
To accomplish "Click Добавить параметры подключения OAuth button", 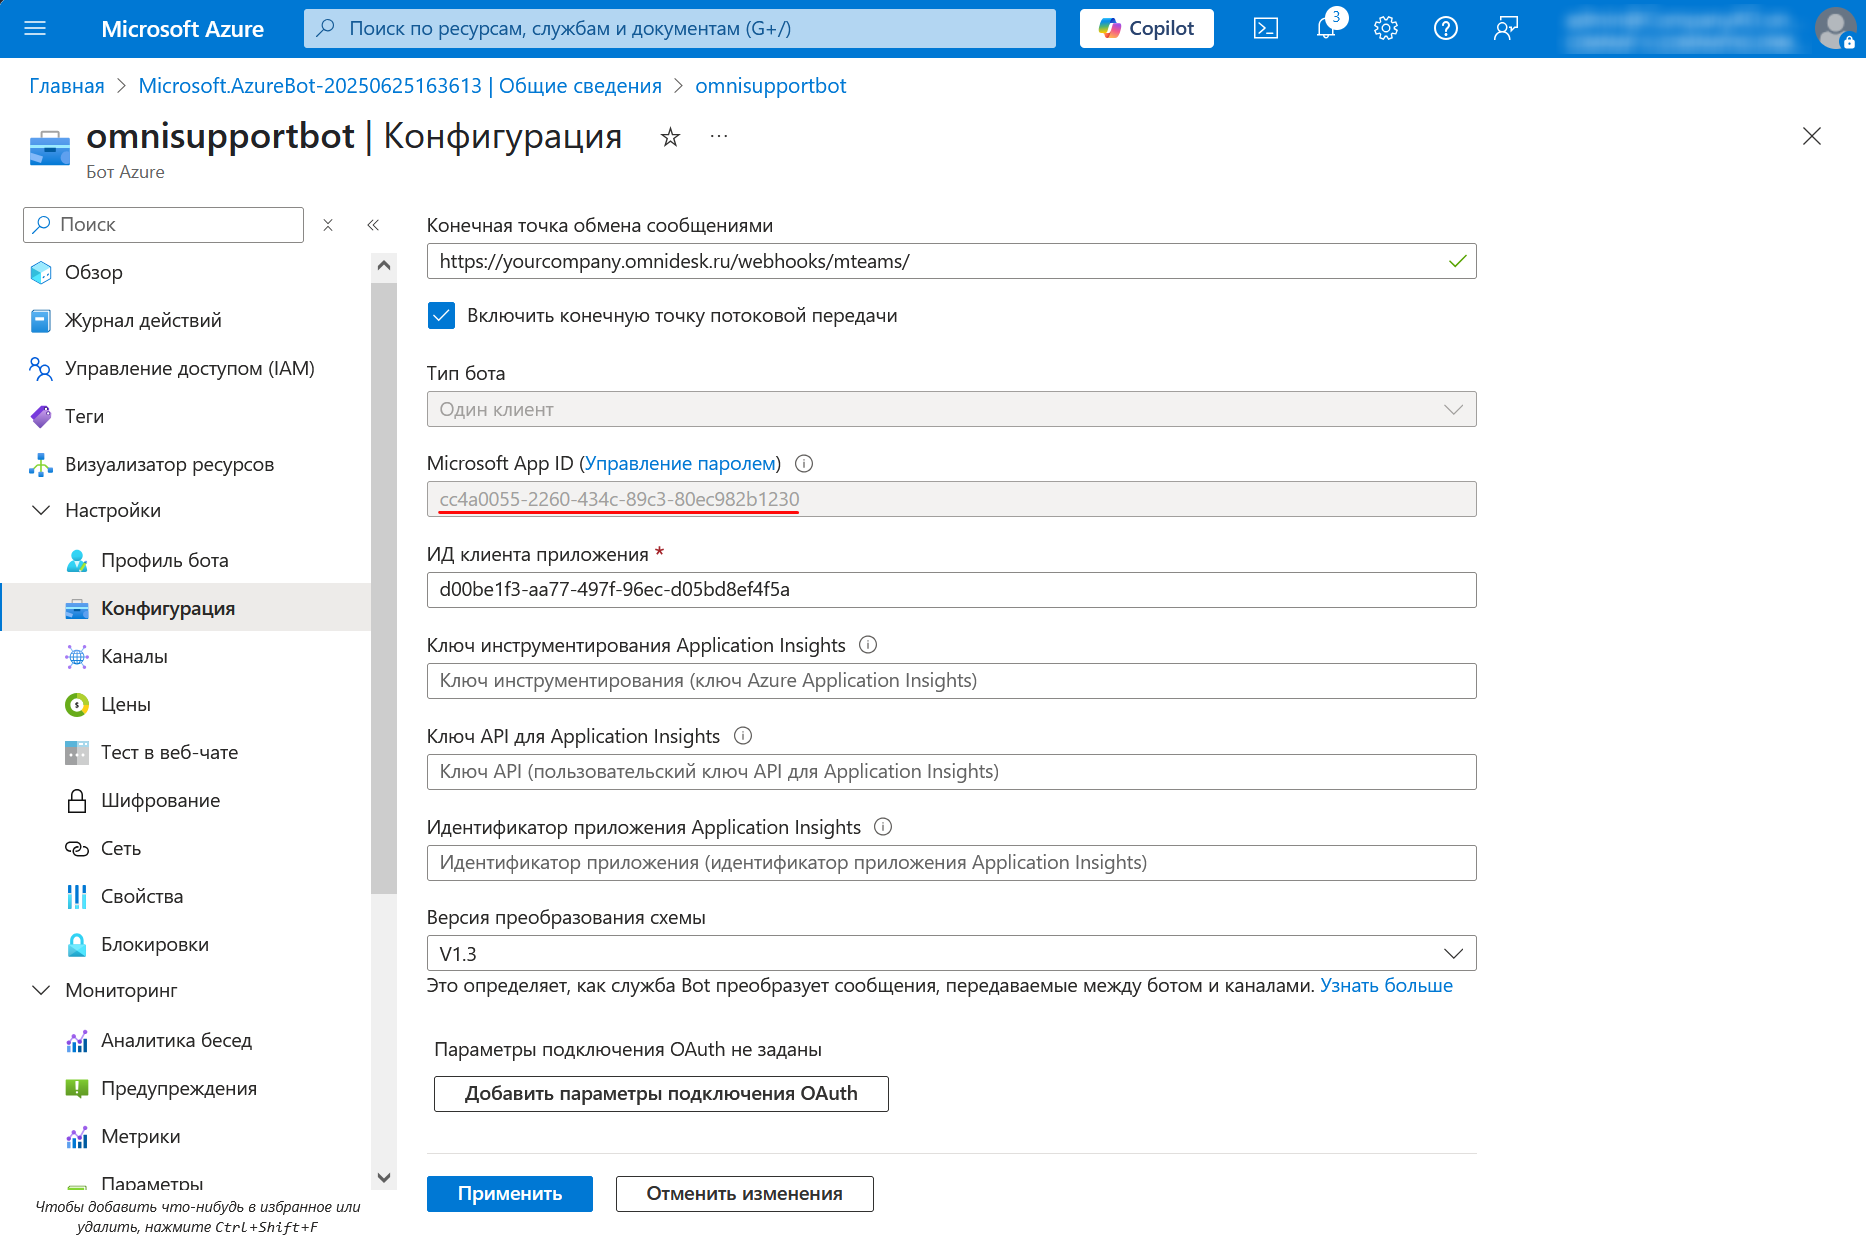I will pos(661,1094).
